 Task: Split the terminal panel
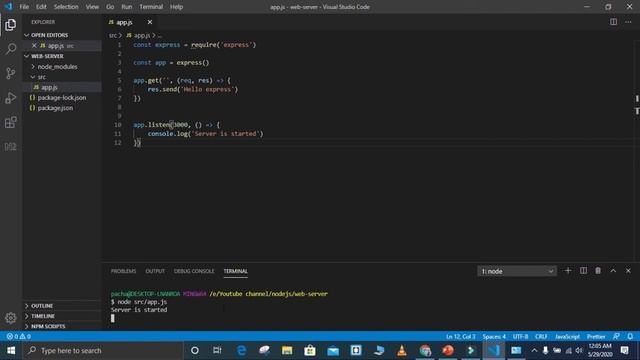click(x=583, y=271)
